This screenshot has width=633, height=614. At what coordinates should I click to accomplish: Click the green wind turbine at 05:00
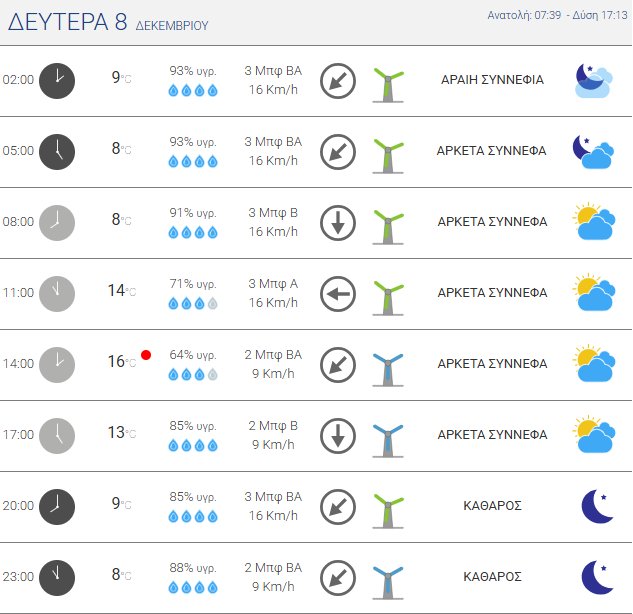(x=387, y=152)
